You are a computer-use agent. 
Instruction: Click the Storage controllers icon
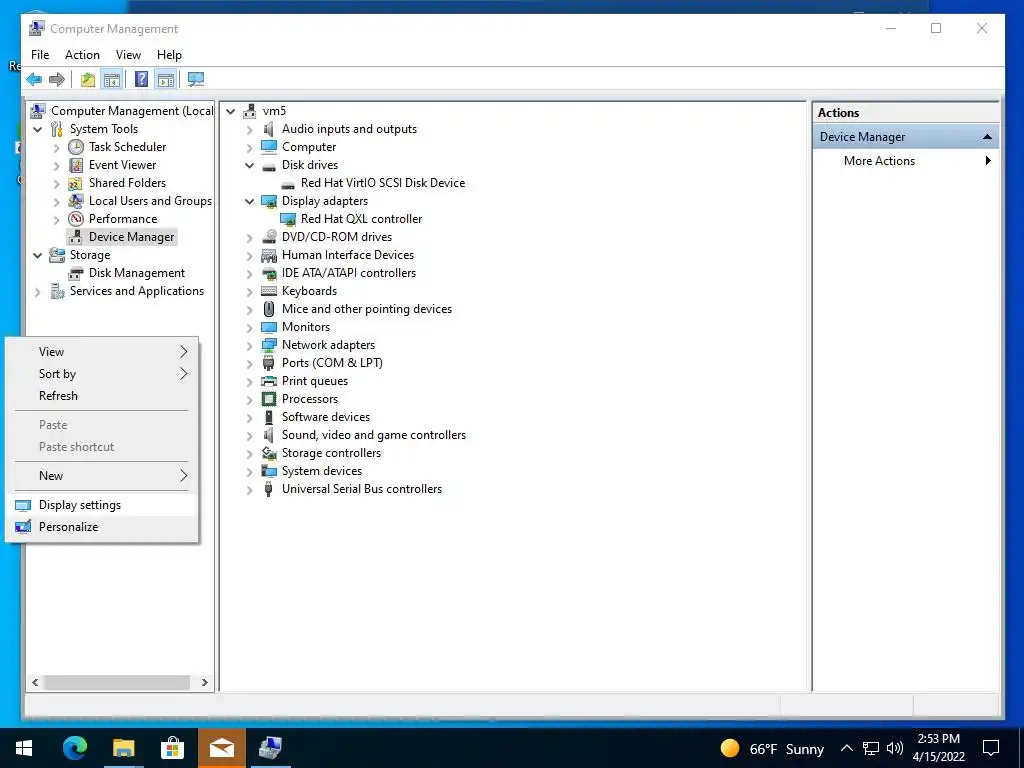click(268, 453)
